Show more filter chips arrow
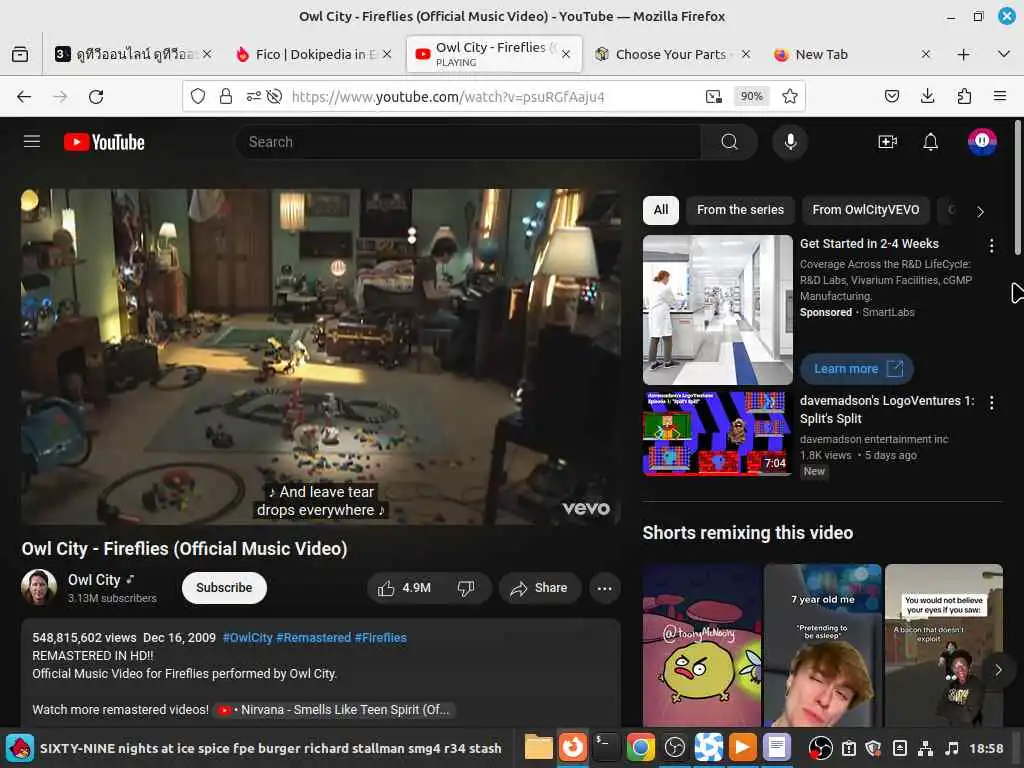The image size is (1024, 768). coord(980,212)
